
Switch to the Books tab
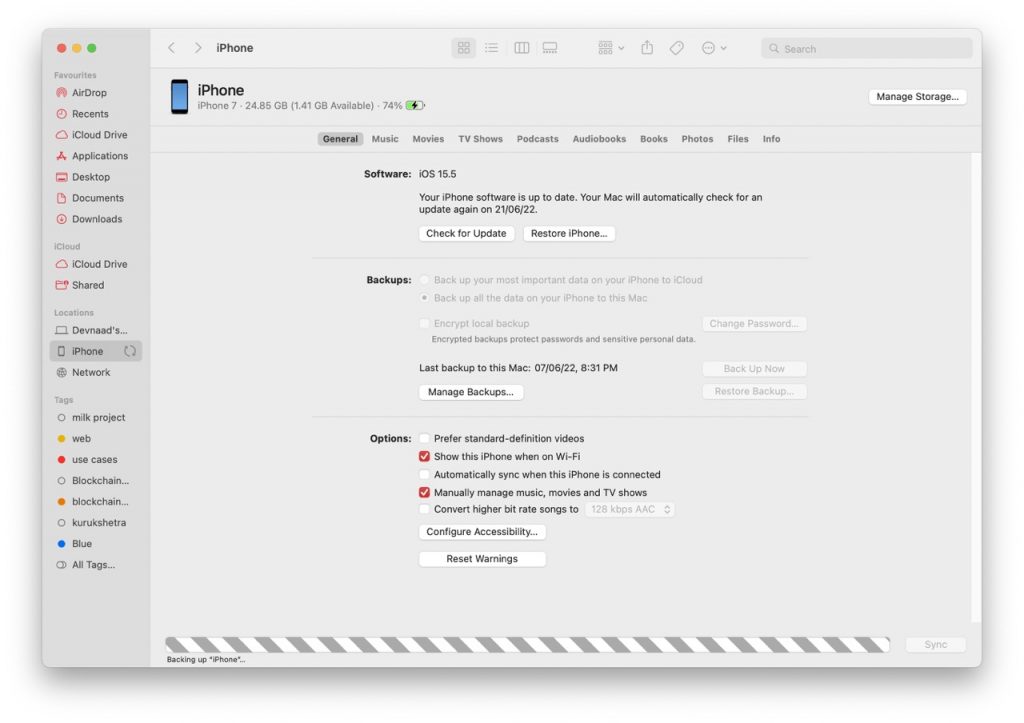(x=653, y=138)
